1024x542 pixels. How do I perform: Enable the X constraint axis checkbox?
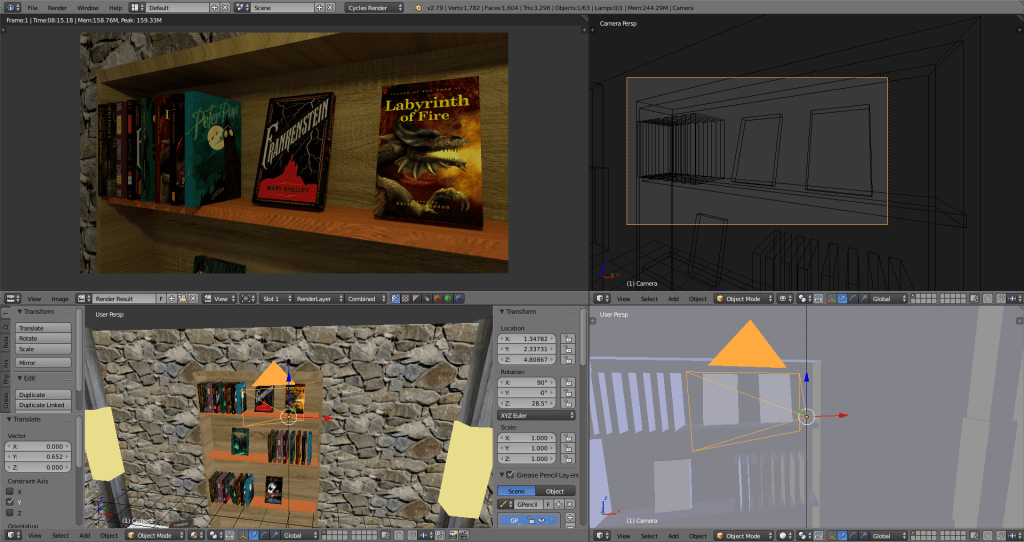pos(11,492)
